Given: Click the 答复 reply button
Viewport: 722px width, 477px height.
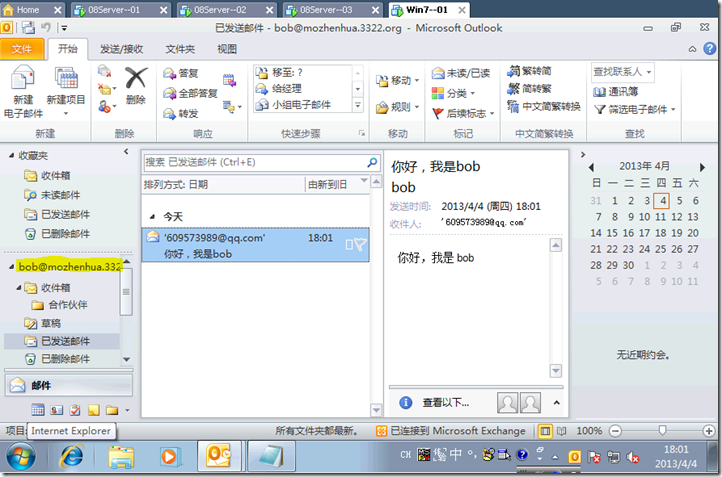Looking at the screenshot, I should tap(180, 73).
